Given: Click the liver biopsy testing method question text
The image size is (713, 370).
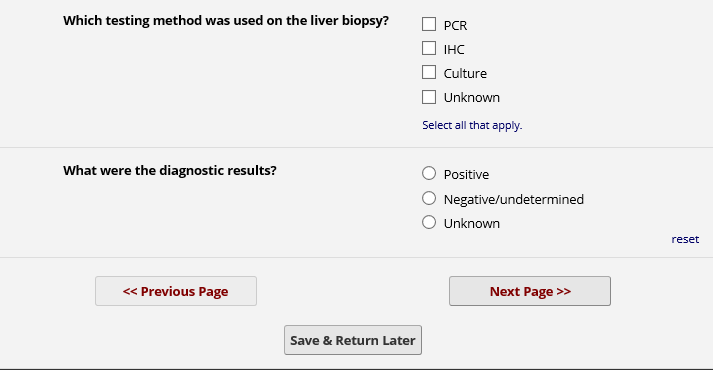Looking at the screenshot, I should pos(226,21).
